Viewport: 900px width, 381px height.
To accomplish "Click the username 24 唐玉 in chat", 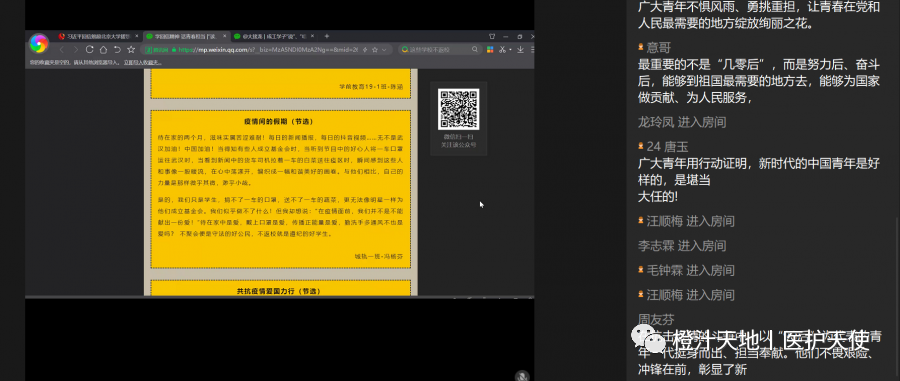I will click(668, 146).
